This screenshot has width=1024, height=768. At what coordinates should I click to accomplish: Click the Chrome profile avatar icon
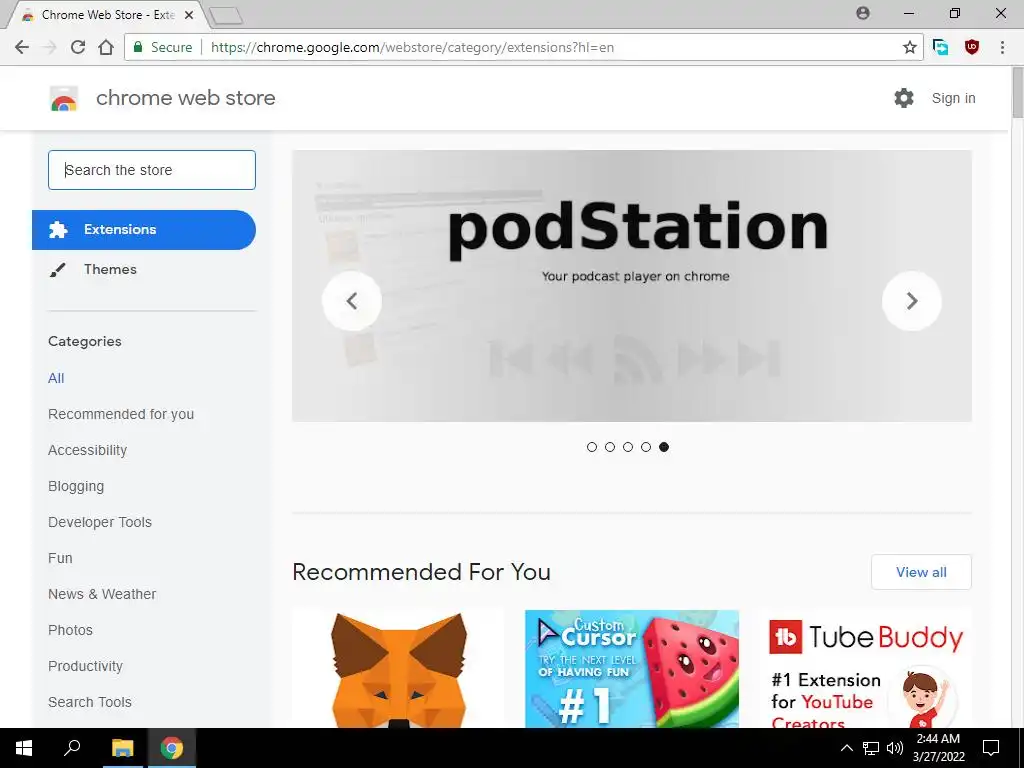click(863, 13)
